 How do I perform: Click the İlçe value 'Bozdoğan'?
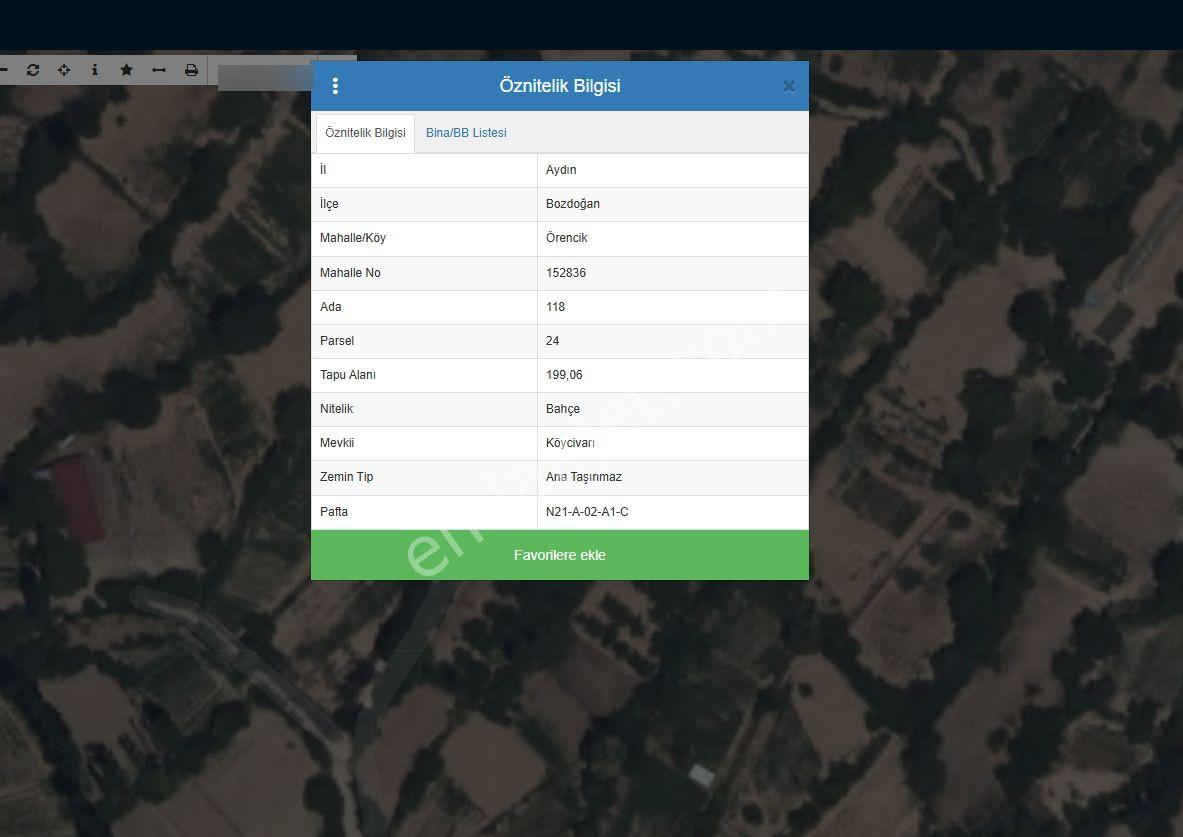573,204
